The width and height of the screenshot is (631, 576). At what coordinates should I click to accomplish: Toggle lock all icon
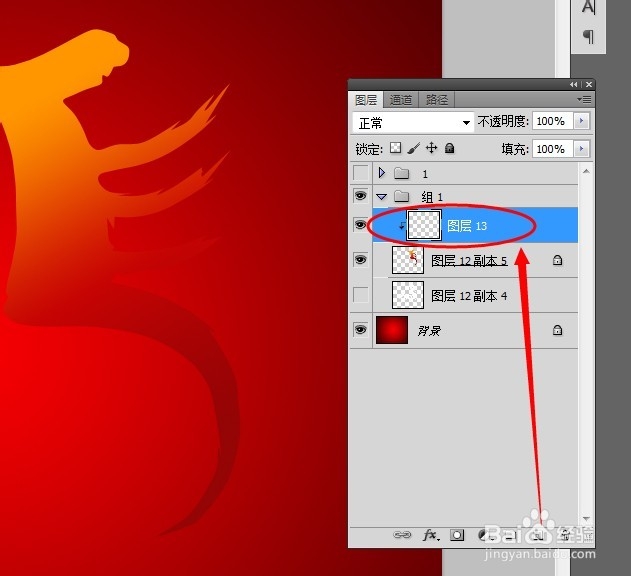click(450, 149)
